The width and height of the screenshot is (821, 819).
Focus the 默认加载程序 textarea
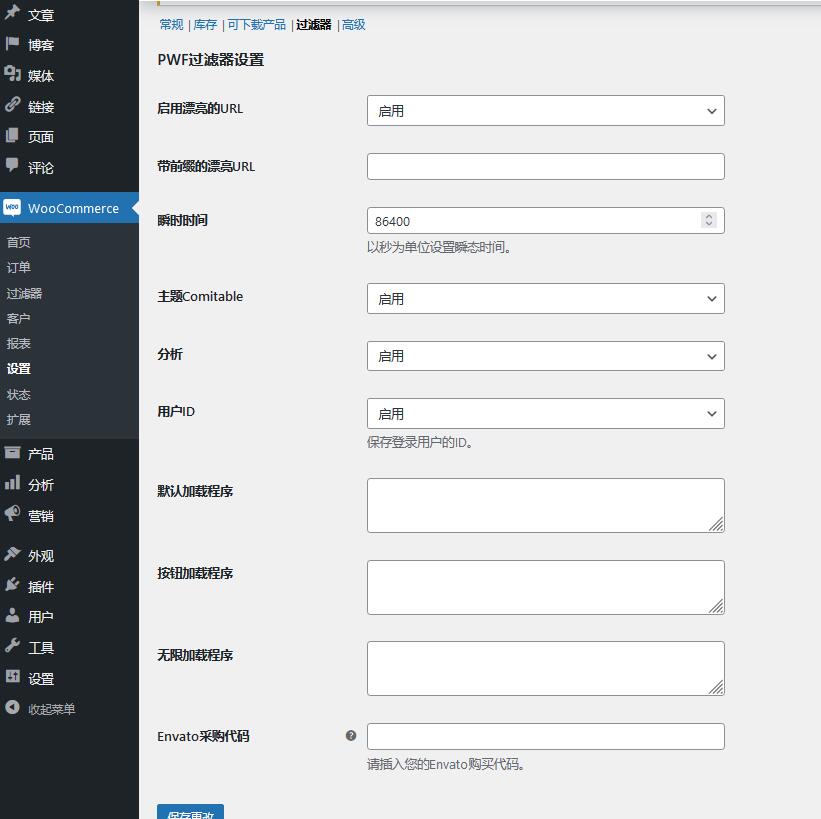tap(546, 505)
